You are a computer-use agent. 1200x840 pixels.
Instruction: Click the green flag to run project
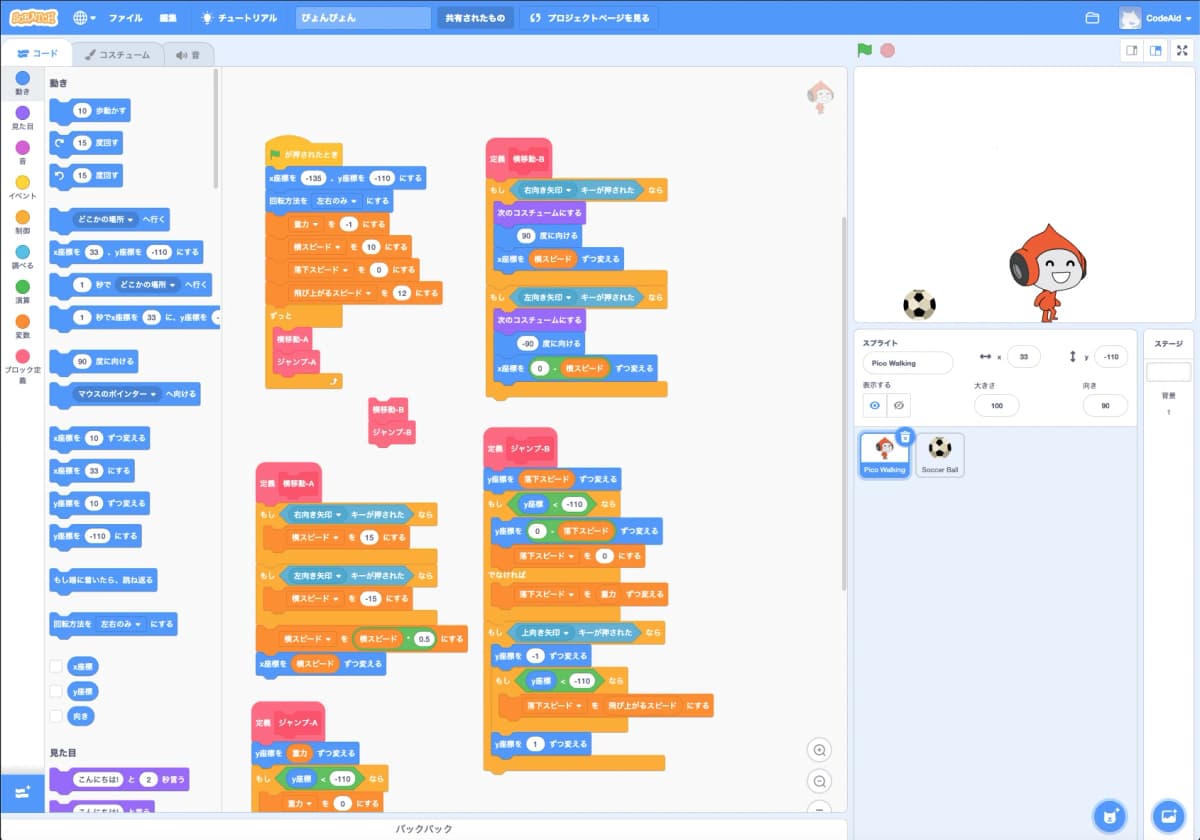click(x=865, y=50)
